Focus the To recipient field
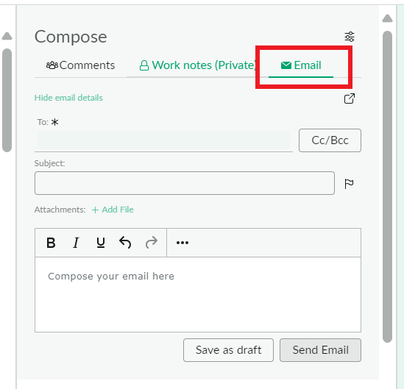Viewport: 404px width, 389px height. pos(163,140)
